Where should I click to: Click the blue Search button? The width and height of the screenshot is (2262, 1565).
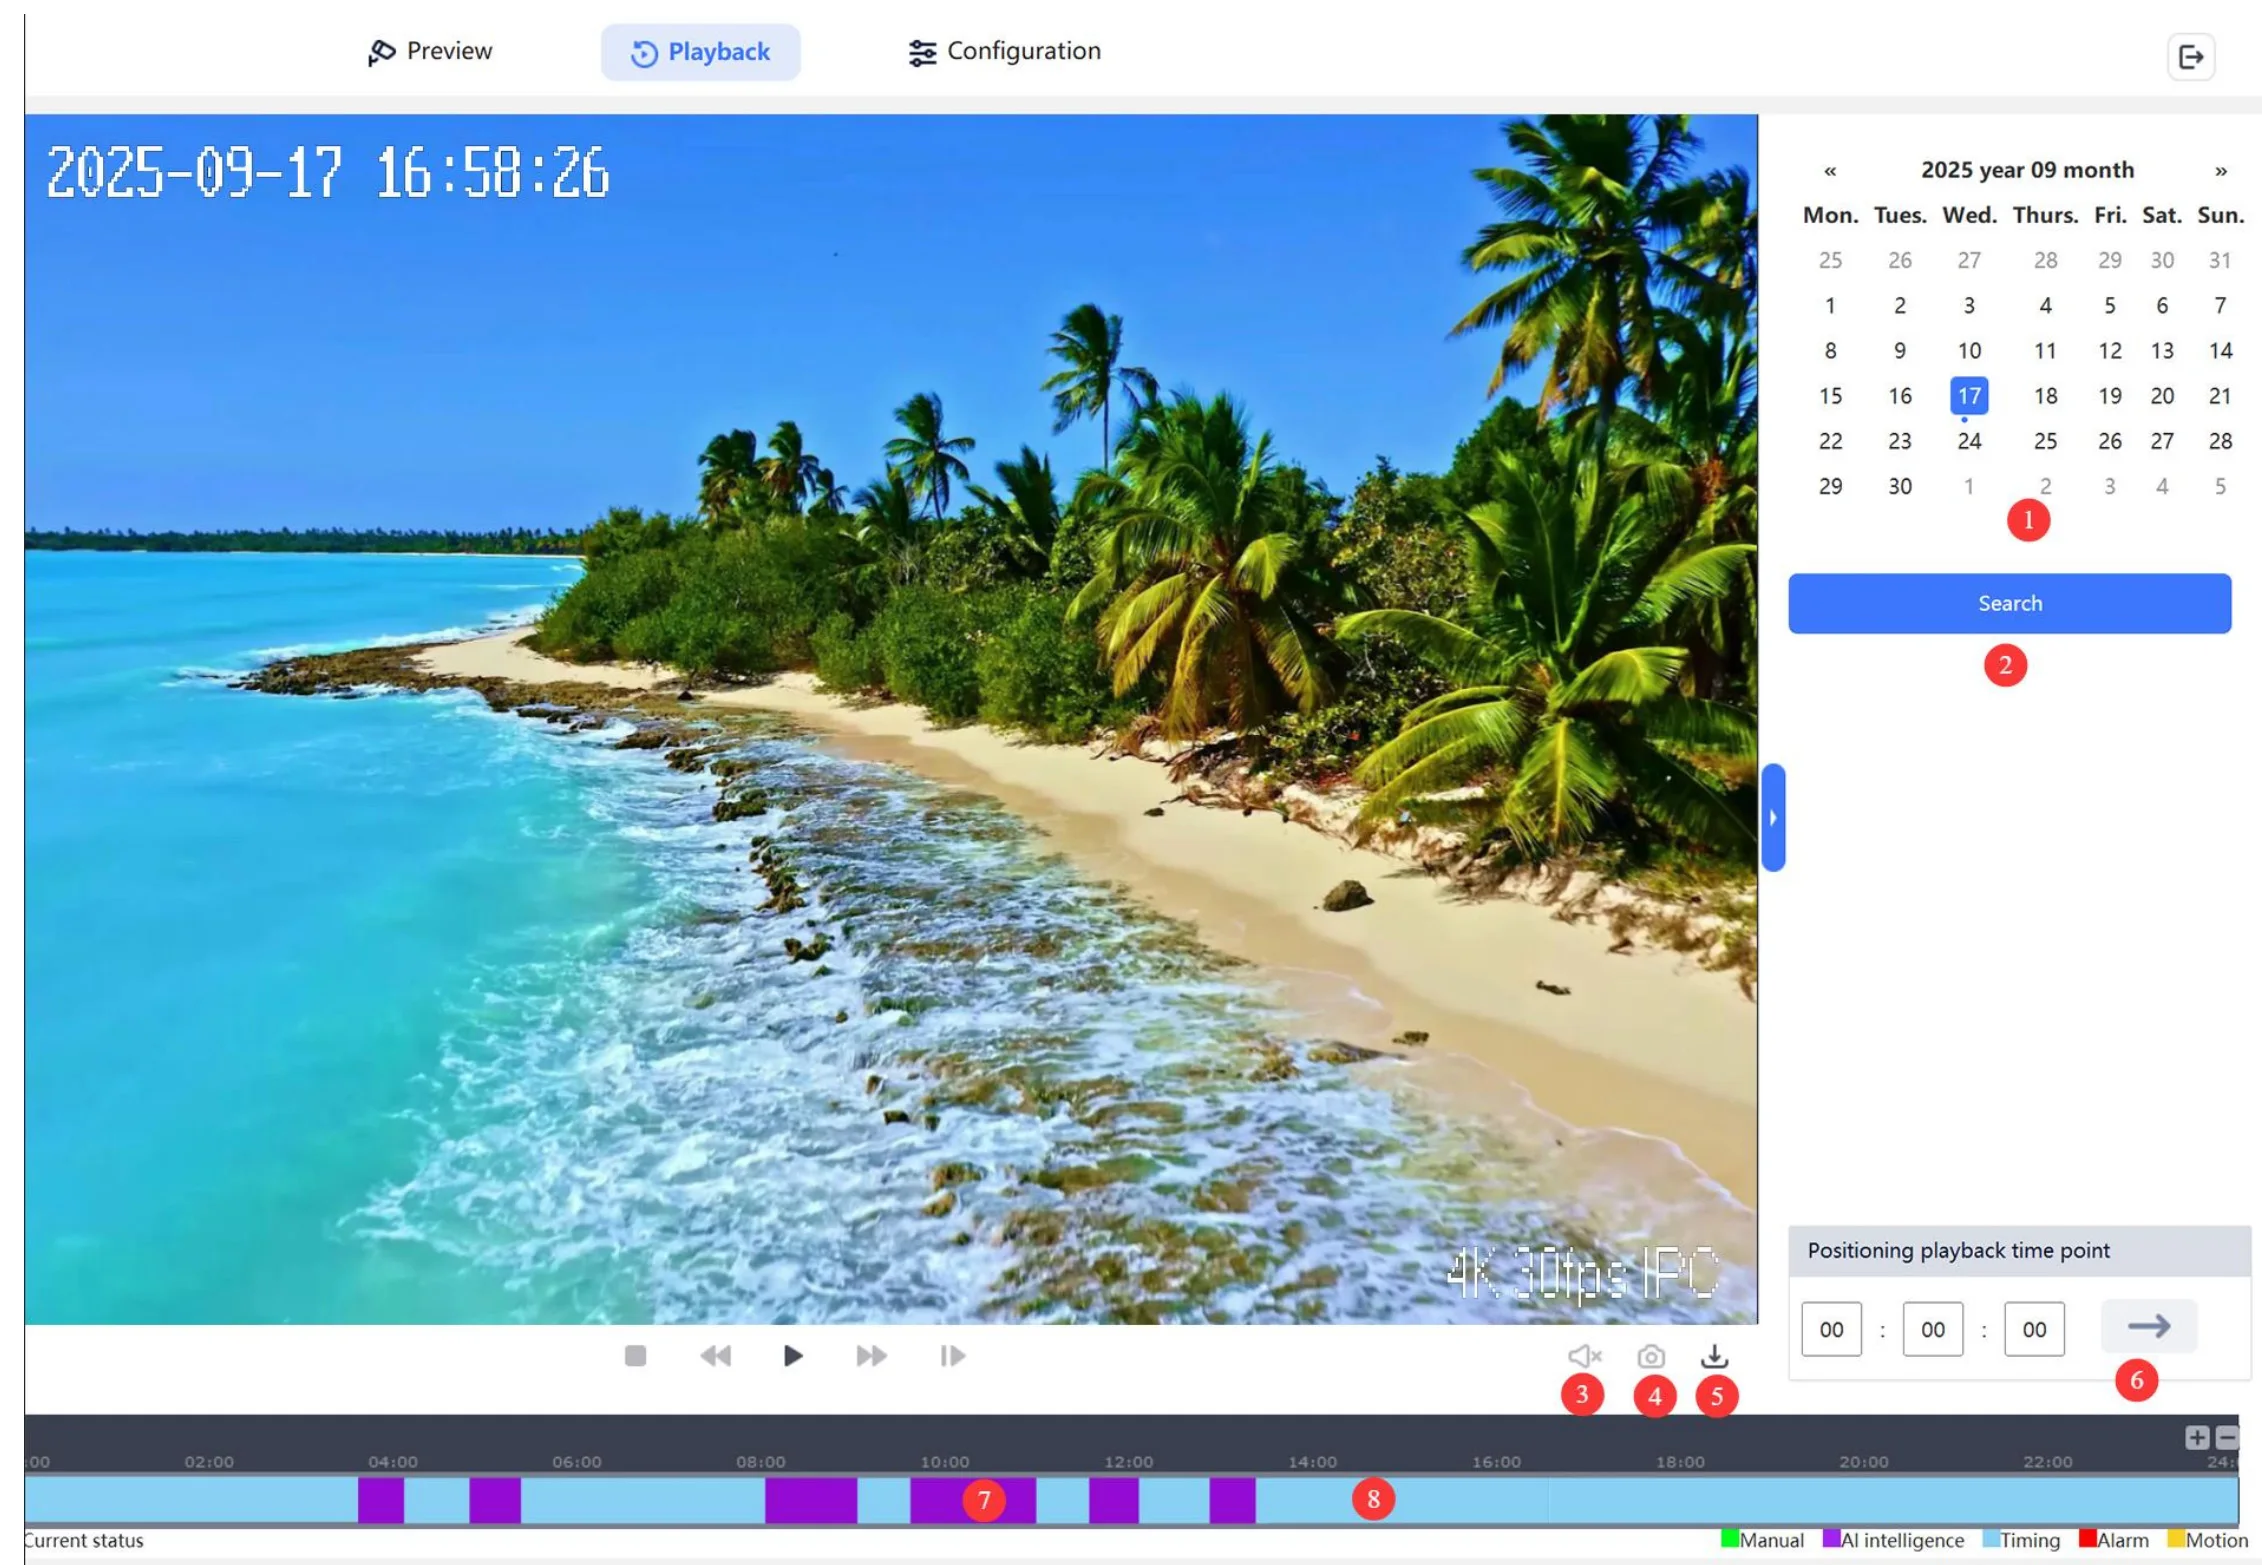coord(2009,603)
